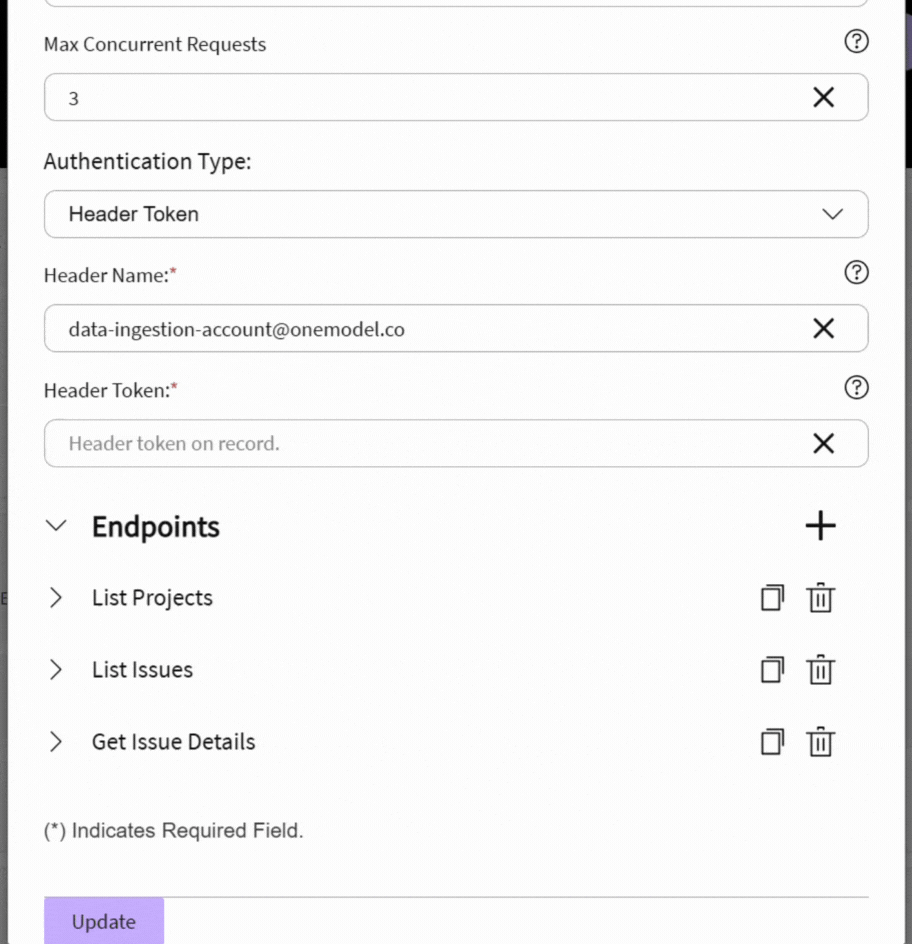Show help for Header Token
This screenshot has height=944, width=912.
tap(856, 388)
